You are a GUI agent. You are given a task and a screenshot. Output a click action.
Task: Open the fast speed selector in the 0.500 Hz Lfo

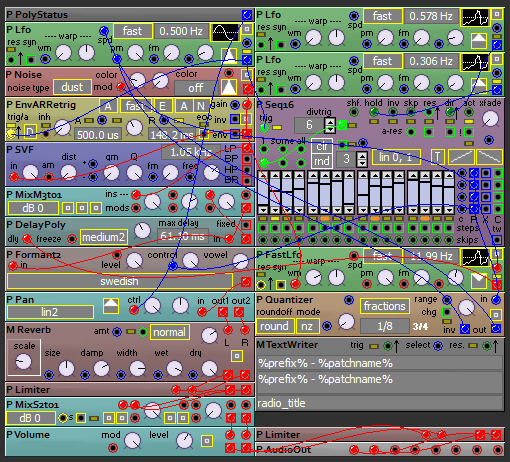pos(133,31)
